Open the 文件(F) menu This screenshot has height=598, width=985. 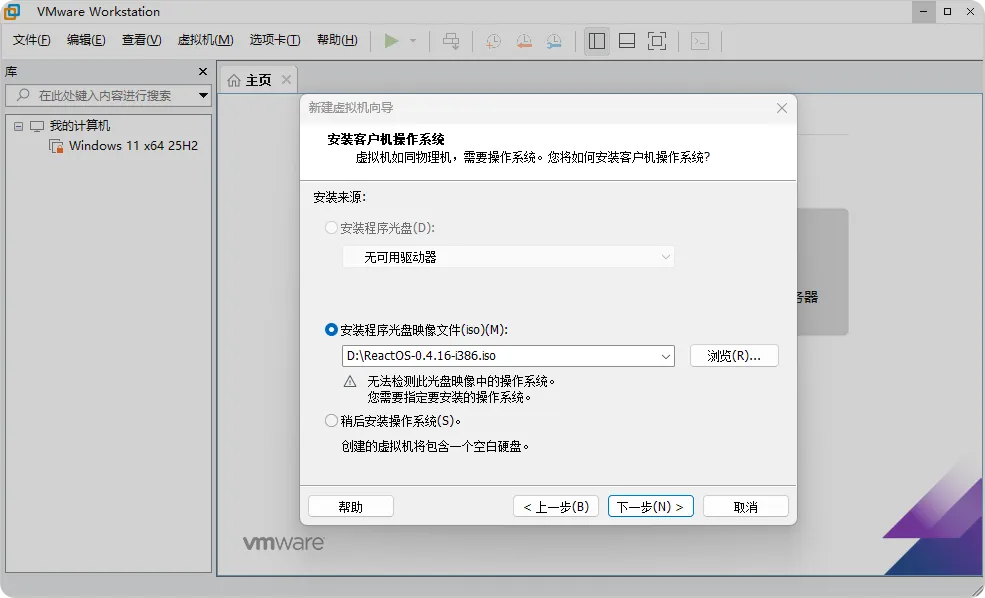click(31, 40)
